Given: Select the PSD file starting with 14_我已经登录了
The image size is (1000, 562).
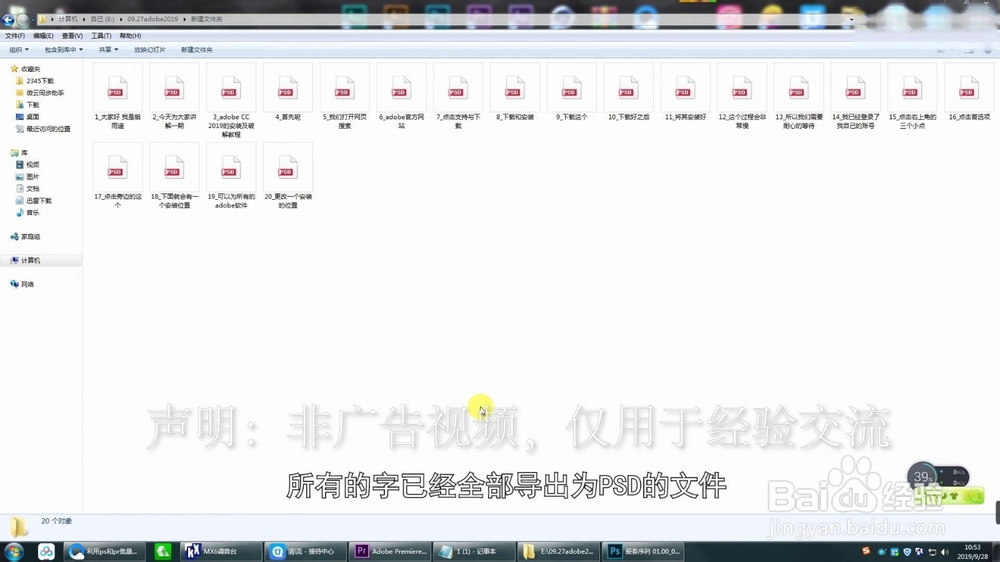Looking at the screenshot, I should click(x=855, y=96).
